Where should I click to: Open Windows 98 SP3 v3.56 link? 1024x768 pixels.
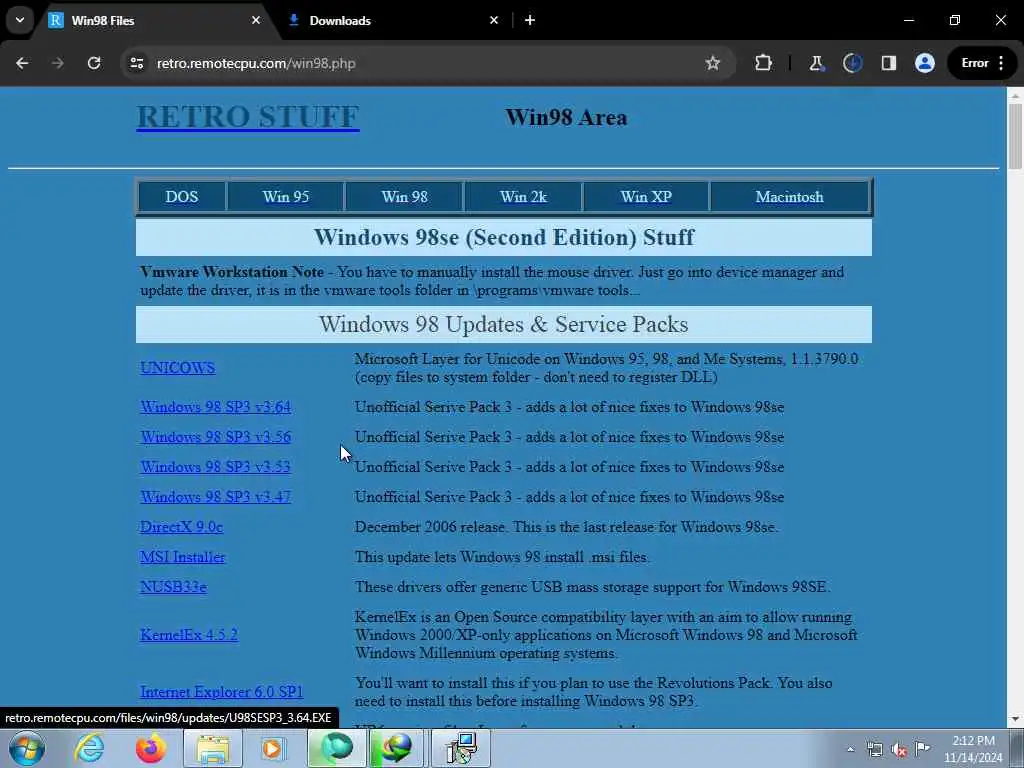click(x=216, y=437)
